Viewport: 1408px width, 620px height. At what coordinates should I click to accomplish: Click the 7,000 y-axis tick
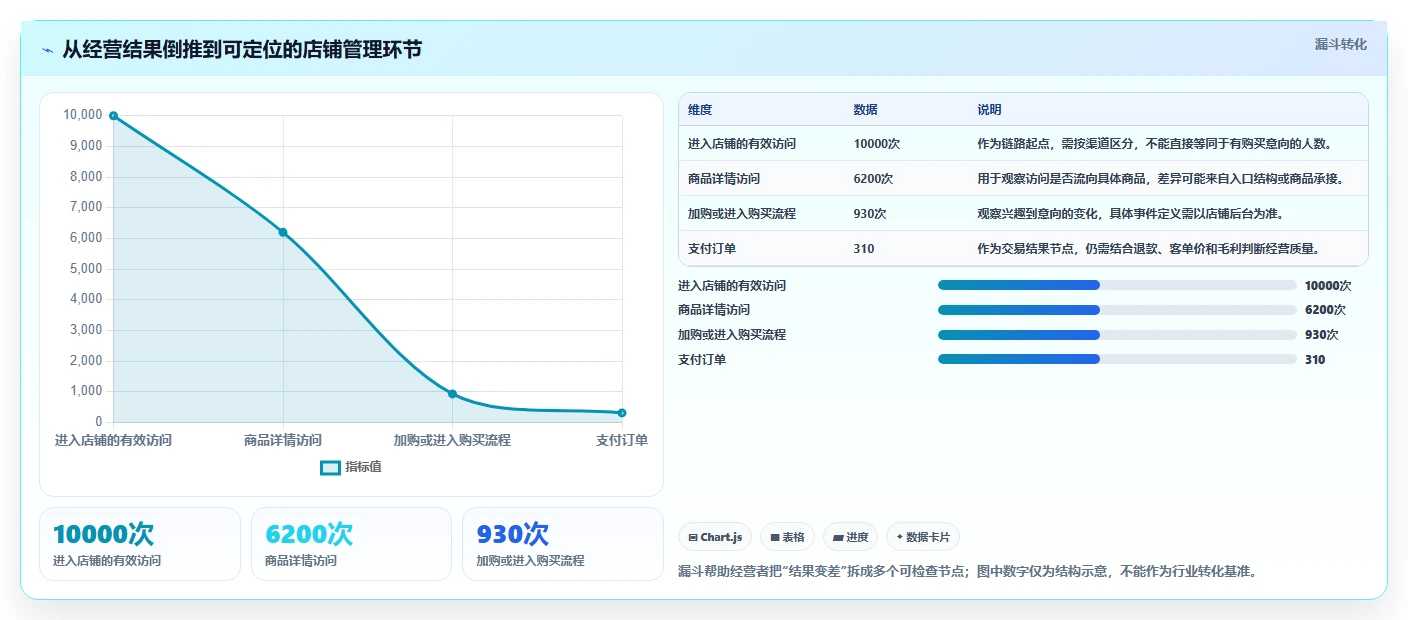[x=86, y=207]
